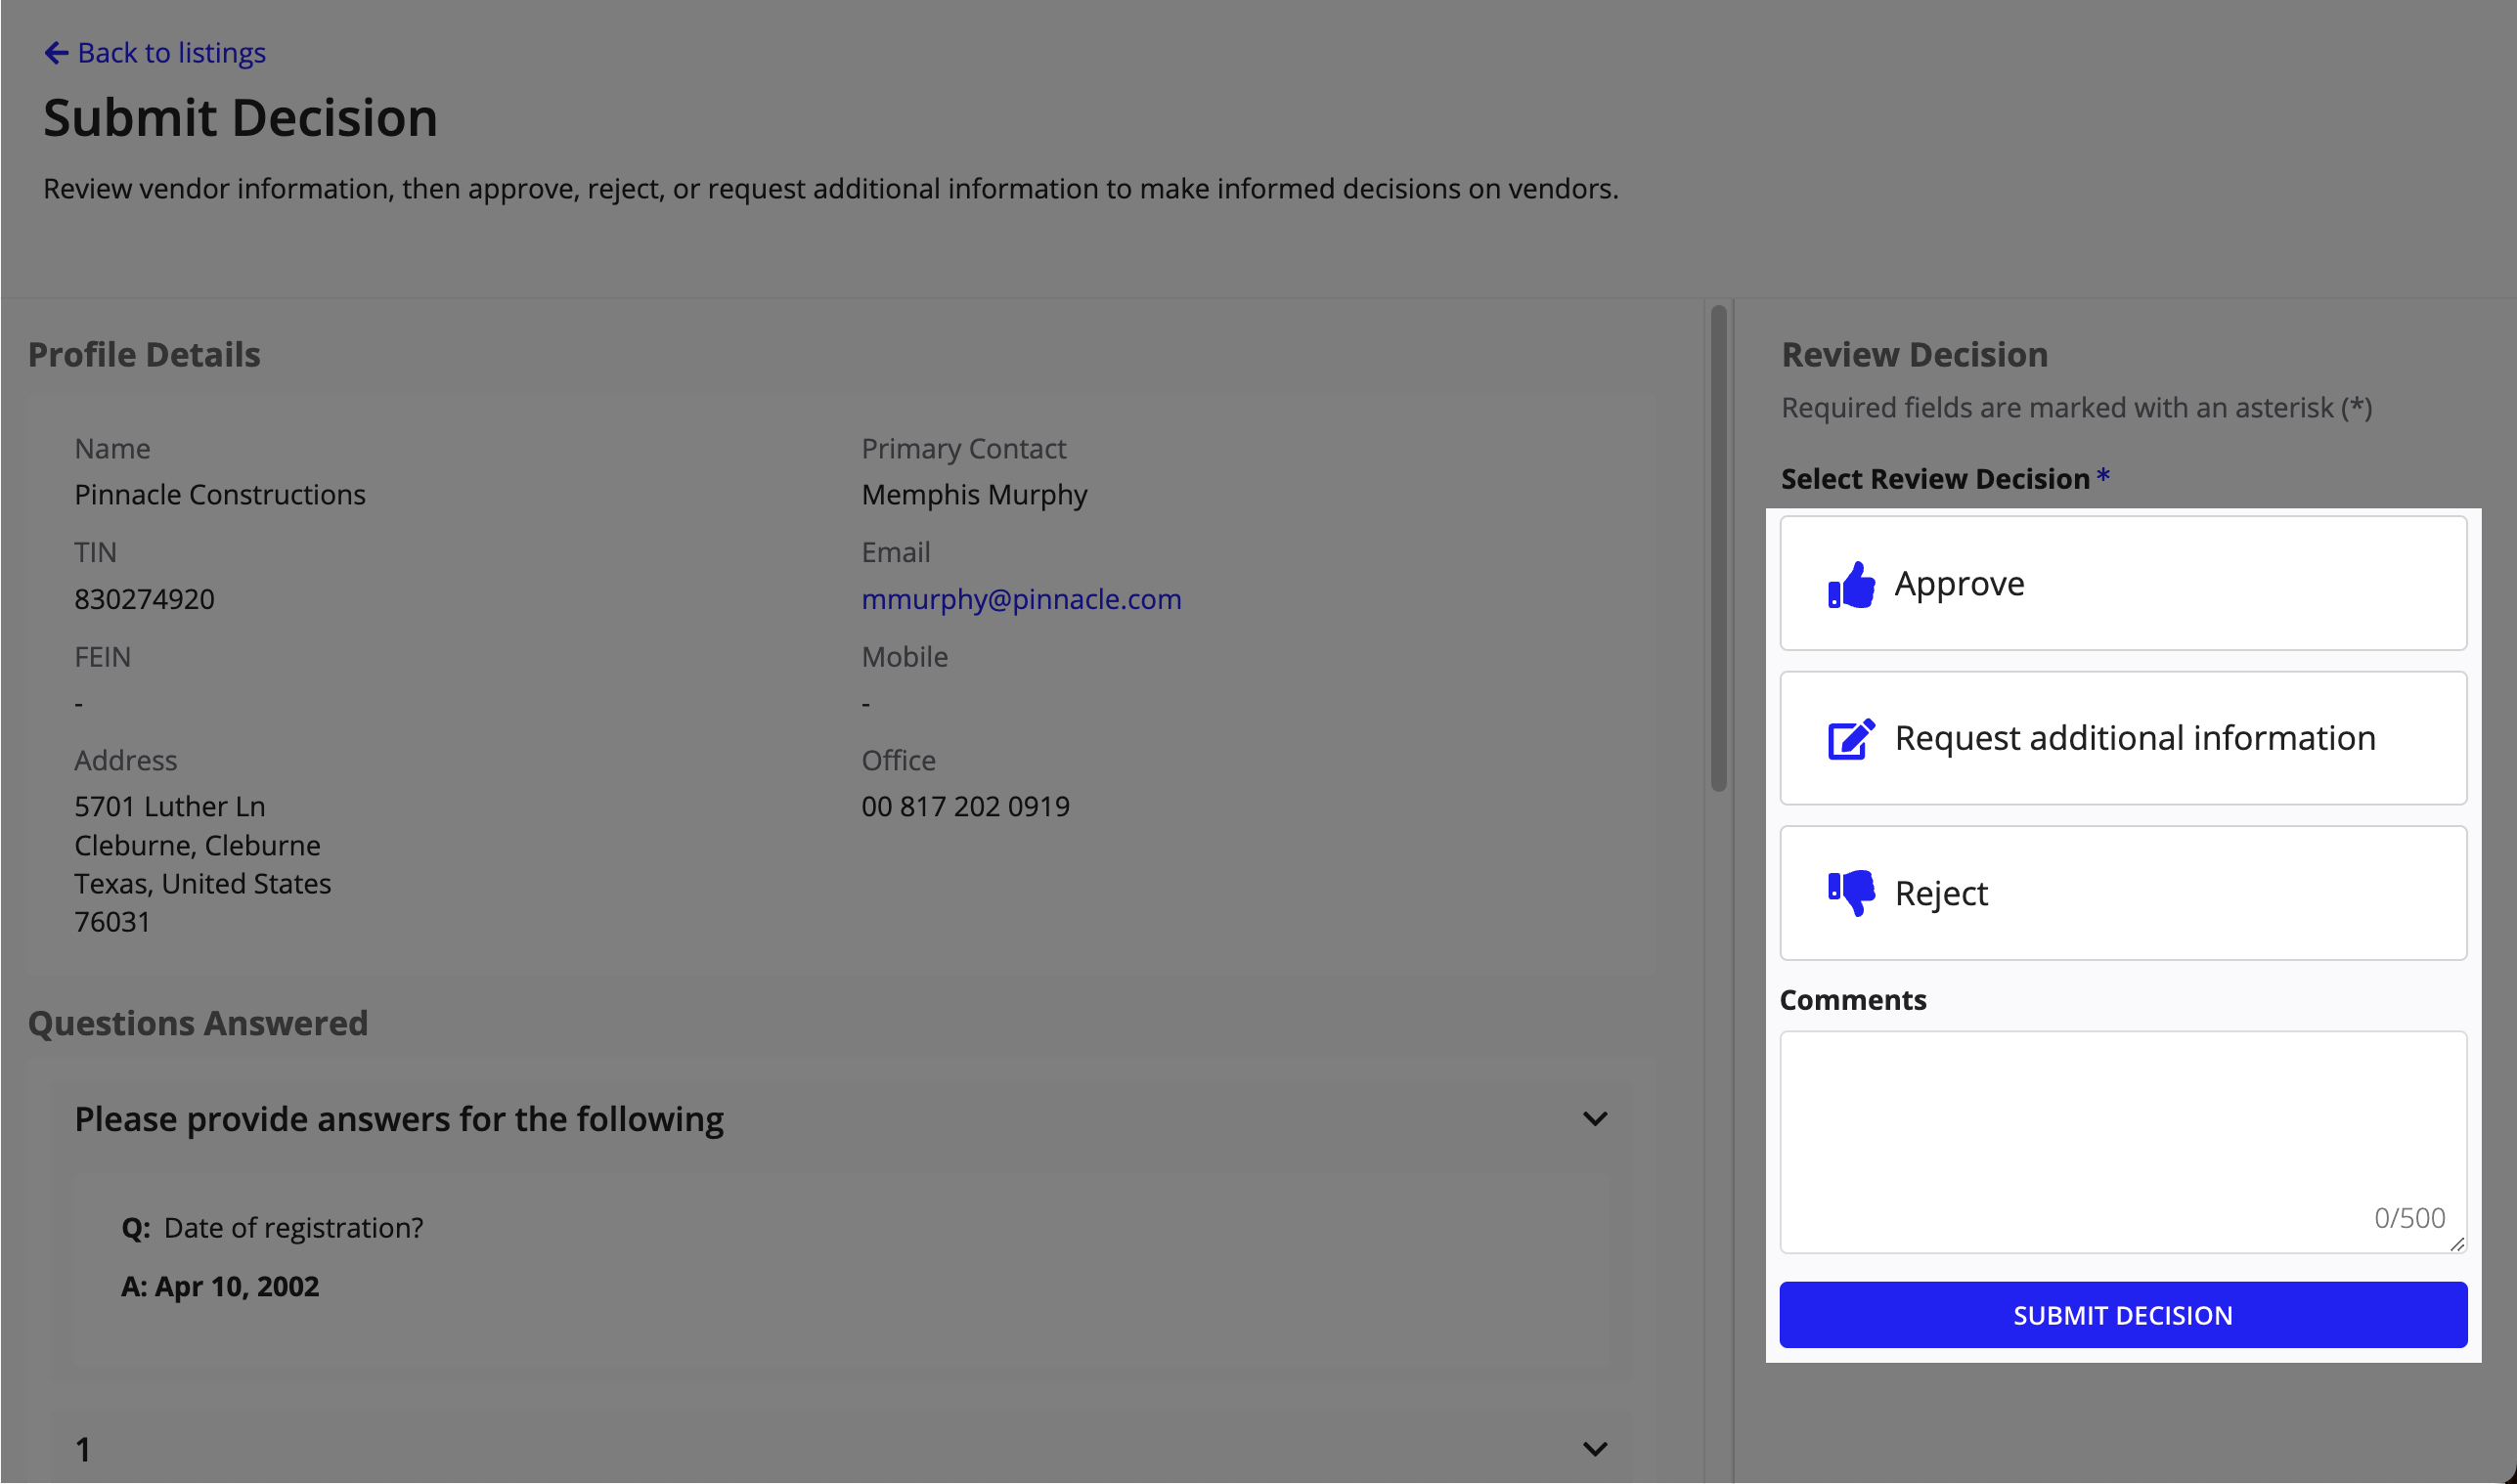Click the Questions Answered heading
2517x1484 pixels.
(198, 1023)
